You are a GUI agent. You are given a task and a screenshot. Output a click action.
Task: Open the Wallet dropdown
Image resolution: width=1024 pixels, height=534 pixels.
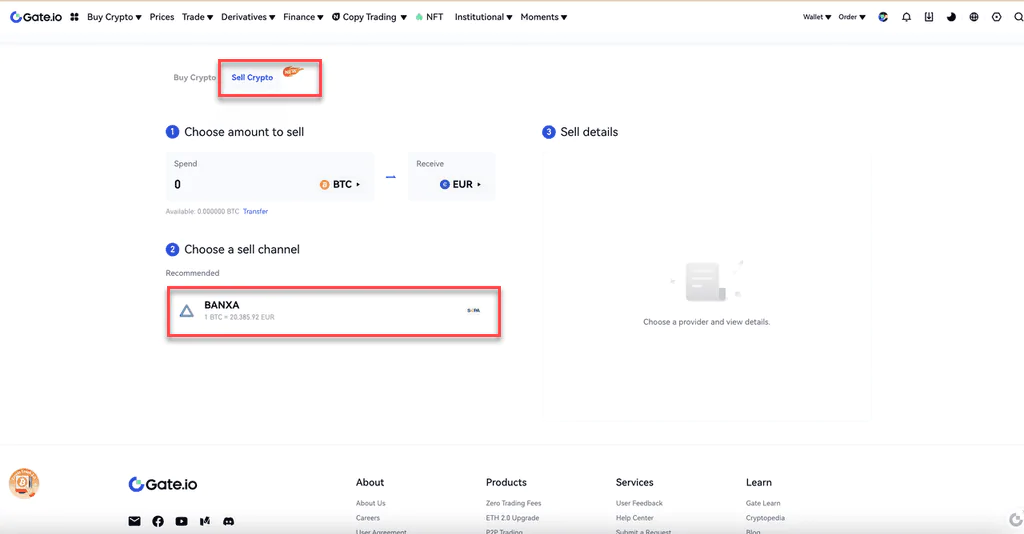[817, 17]
